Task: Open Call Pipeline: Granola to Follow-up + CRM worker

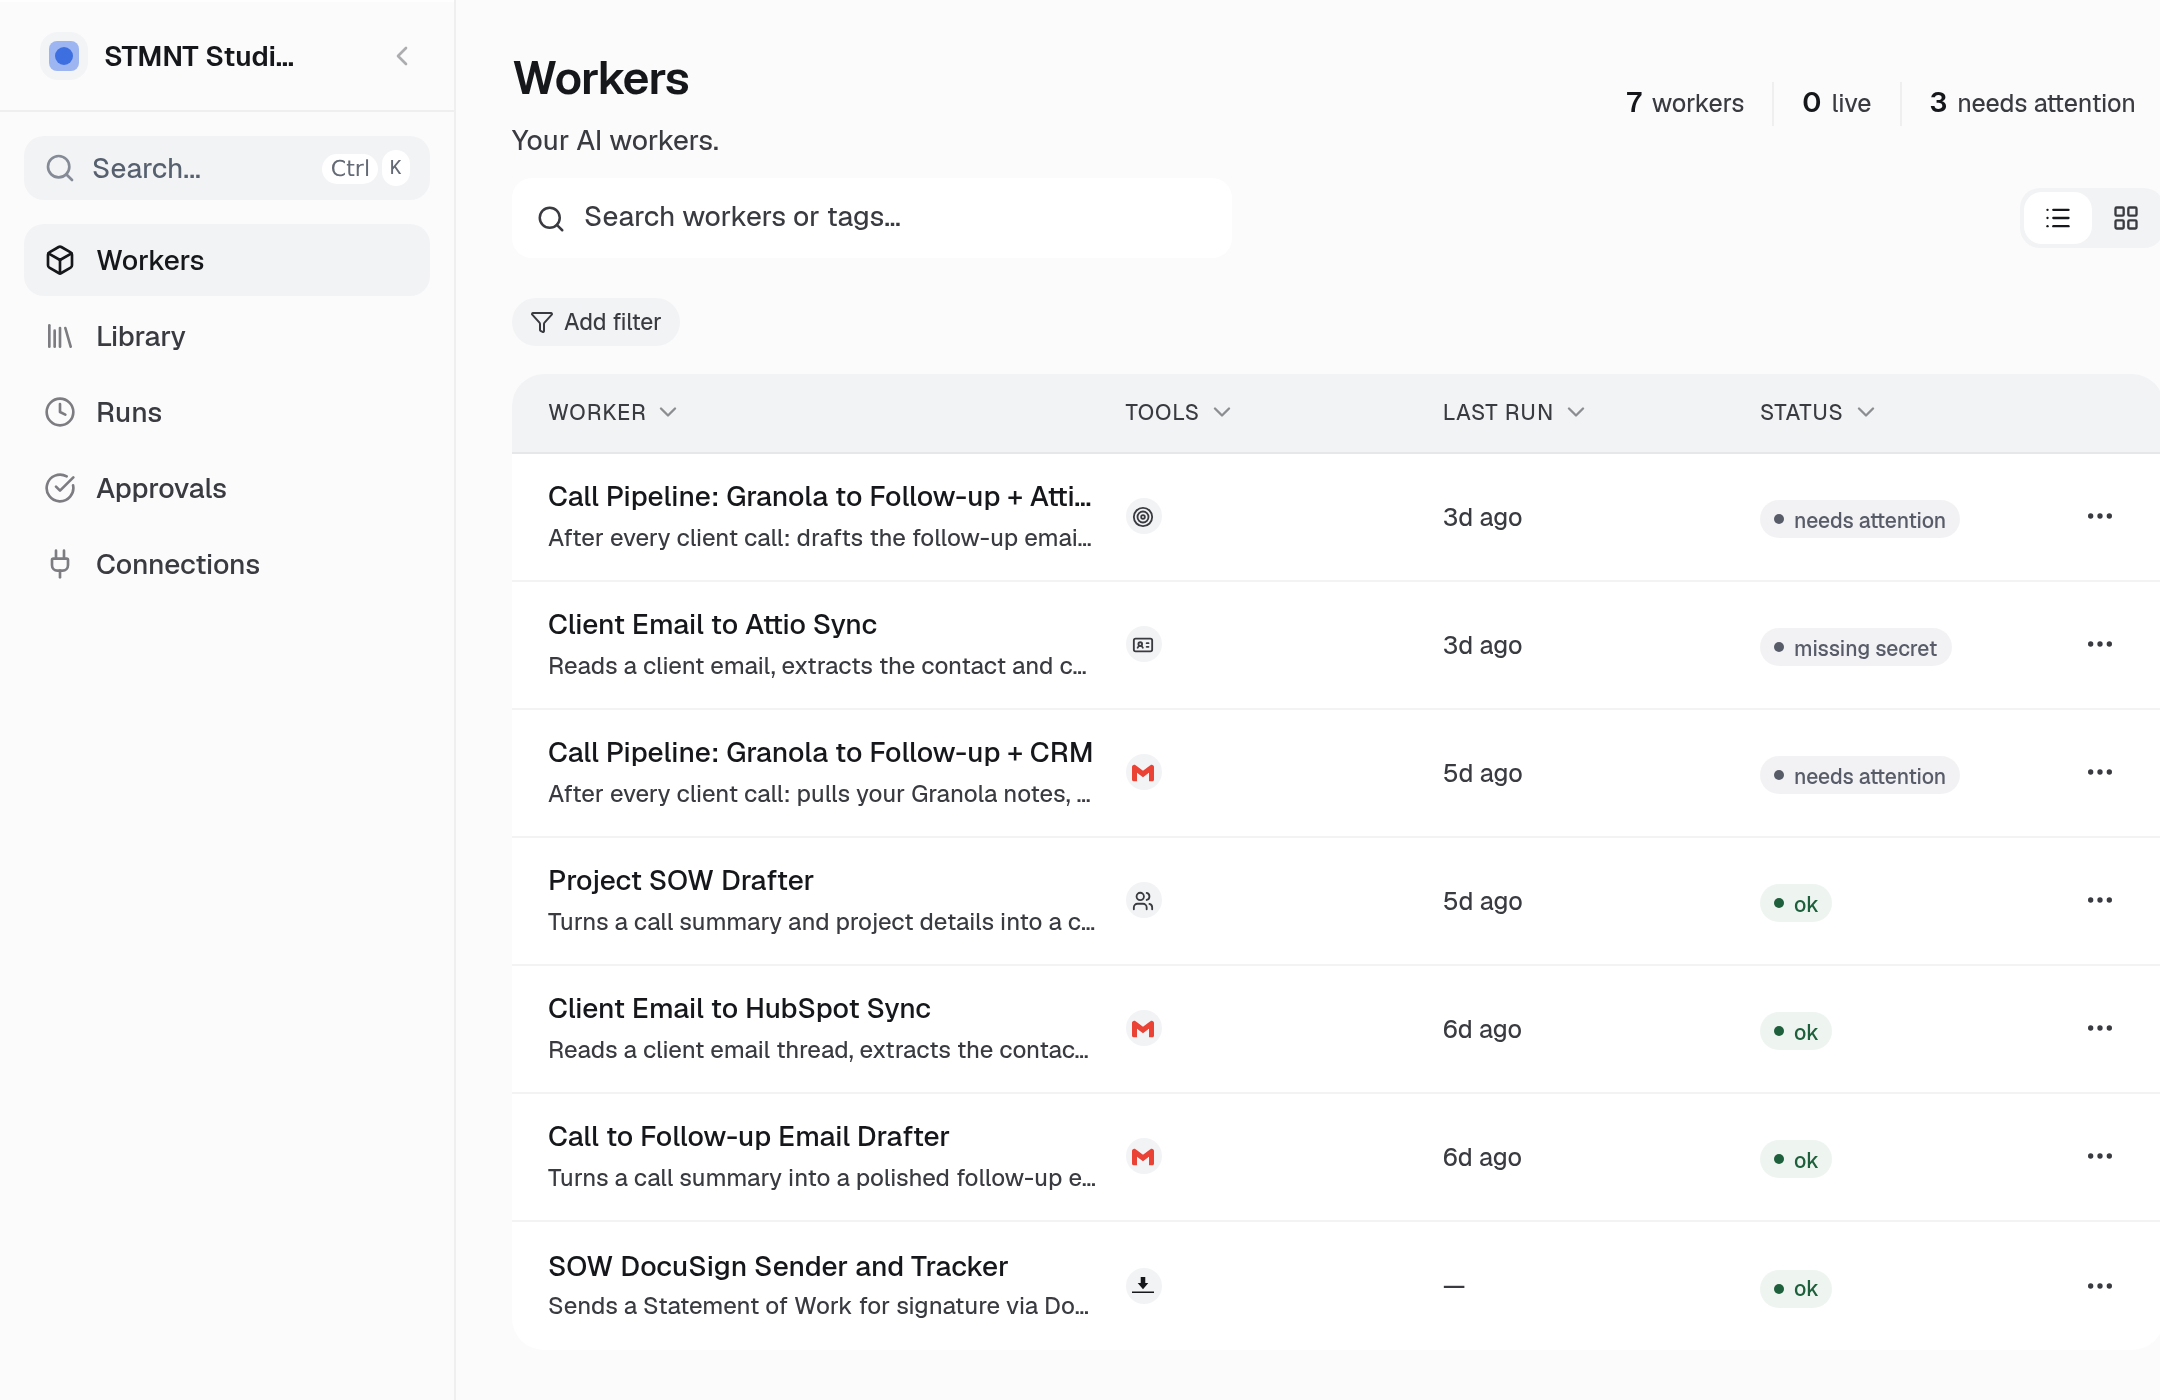Action: (x=820, y=753)
